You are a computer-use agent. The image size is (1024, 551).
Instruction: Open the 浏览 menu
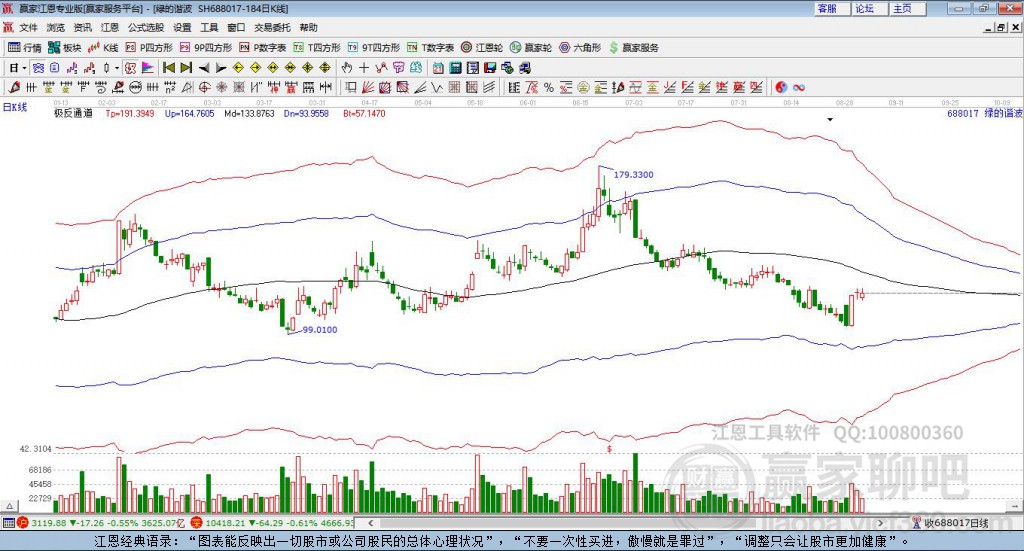pos(56,27)
